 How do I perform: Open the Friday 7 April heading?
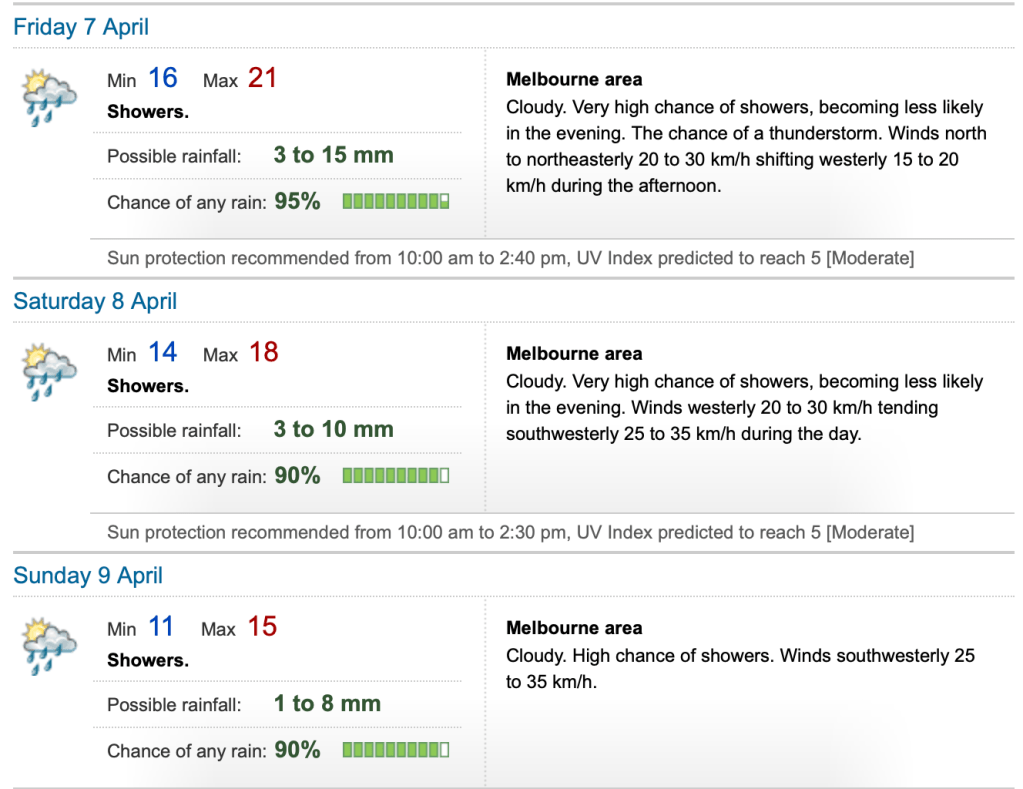[x=81, y=27]
